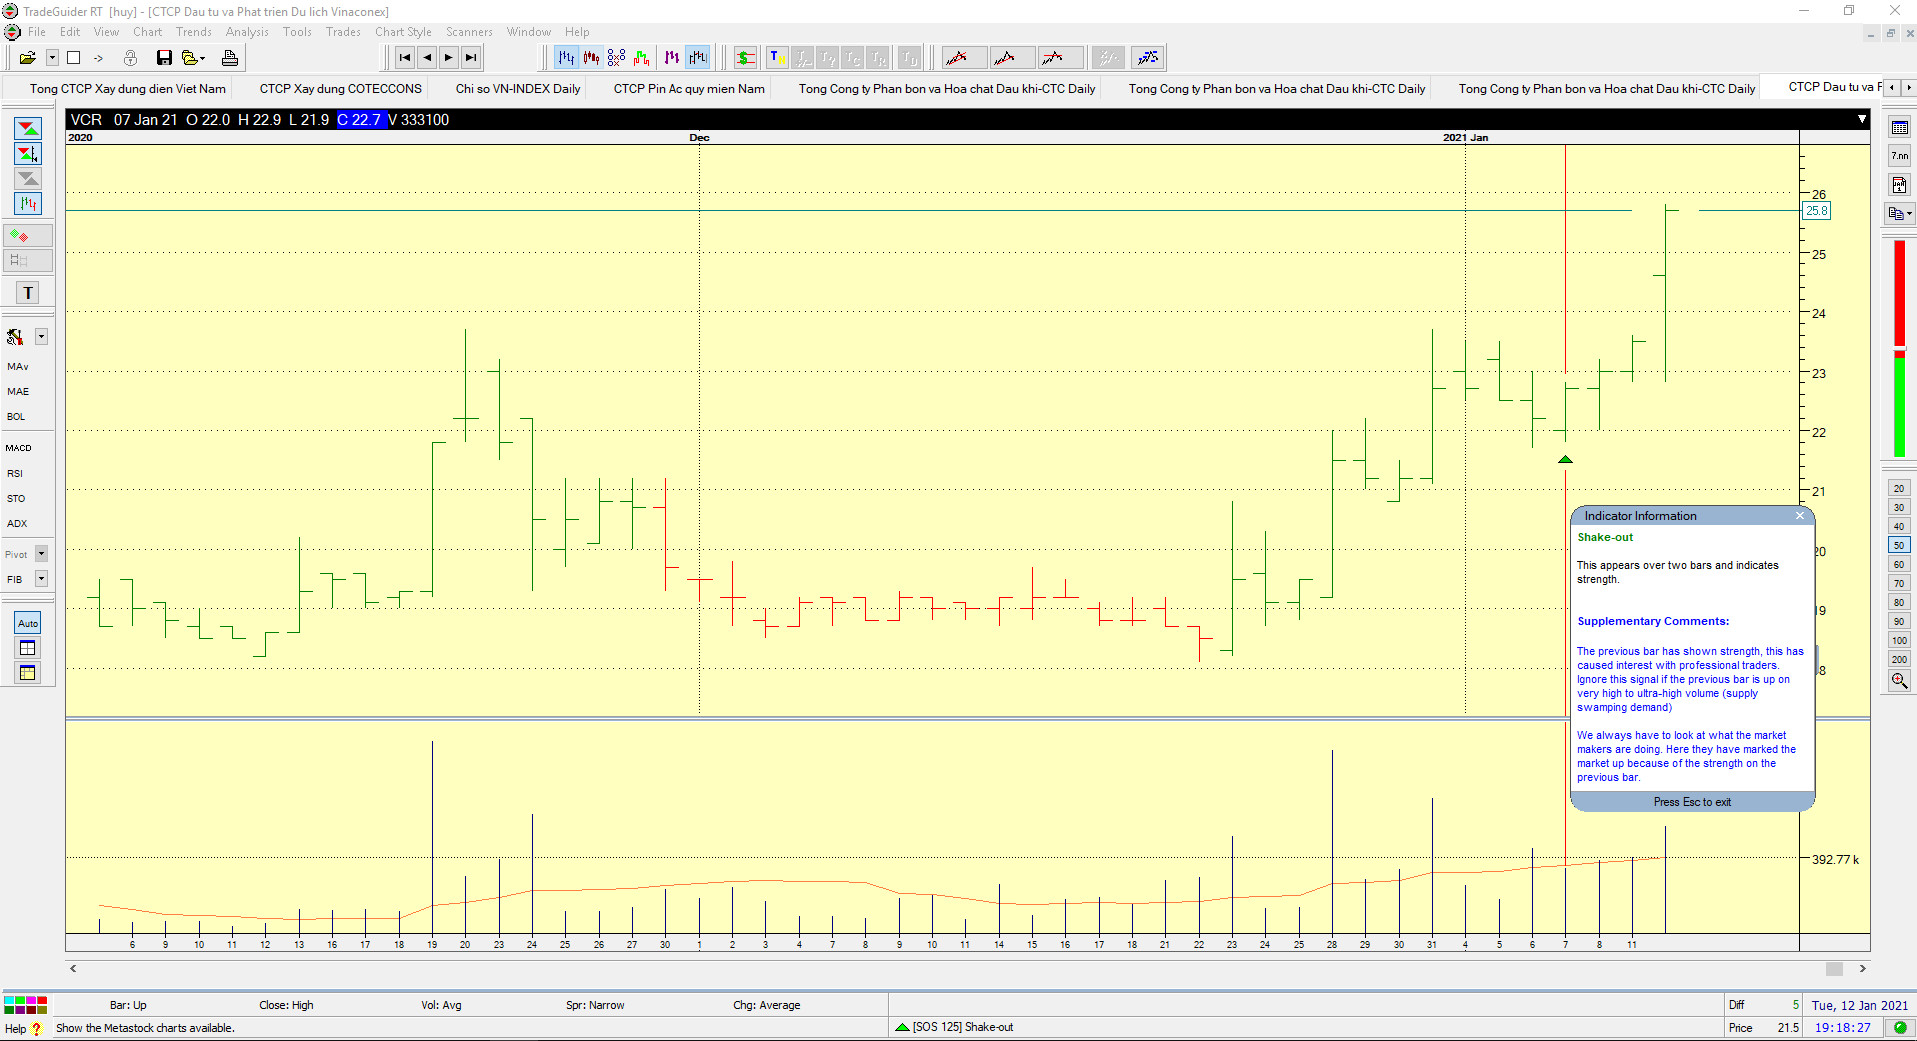This screenshot has height=1041, width=1917.
Task: Select the 50 bars zoom level
Action: pos(1898,546)
